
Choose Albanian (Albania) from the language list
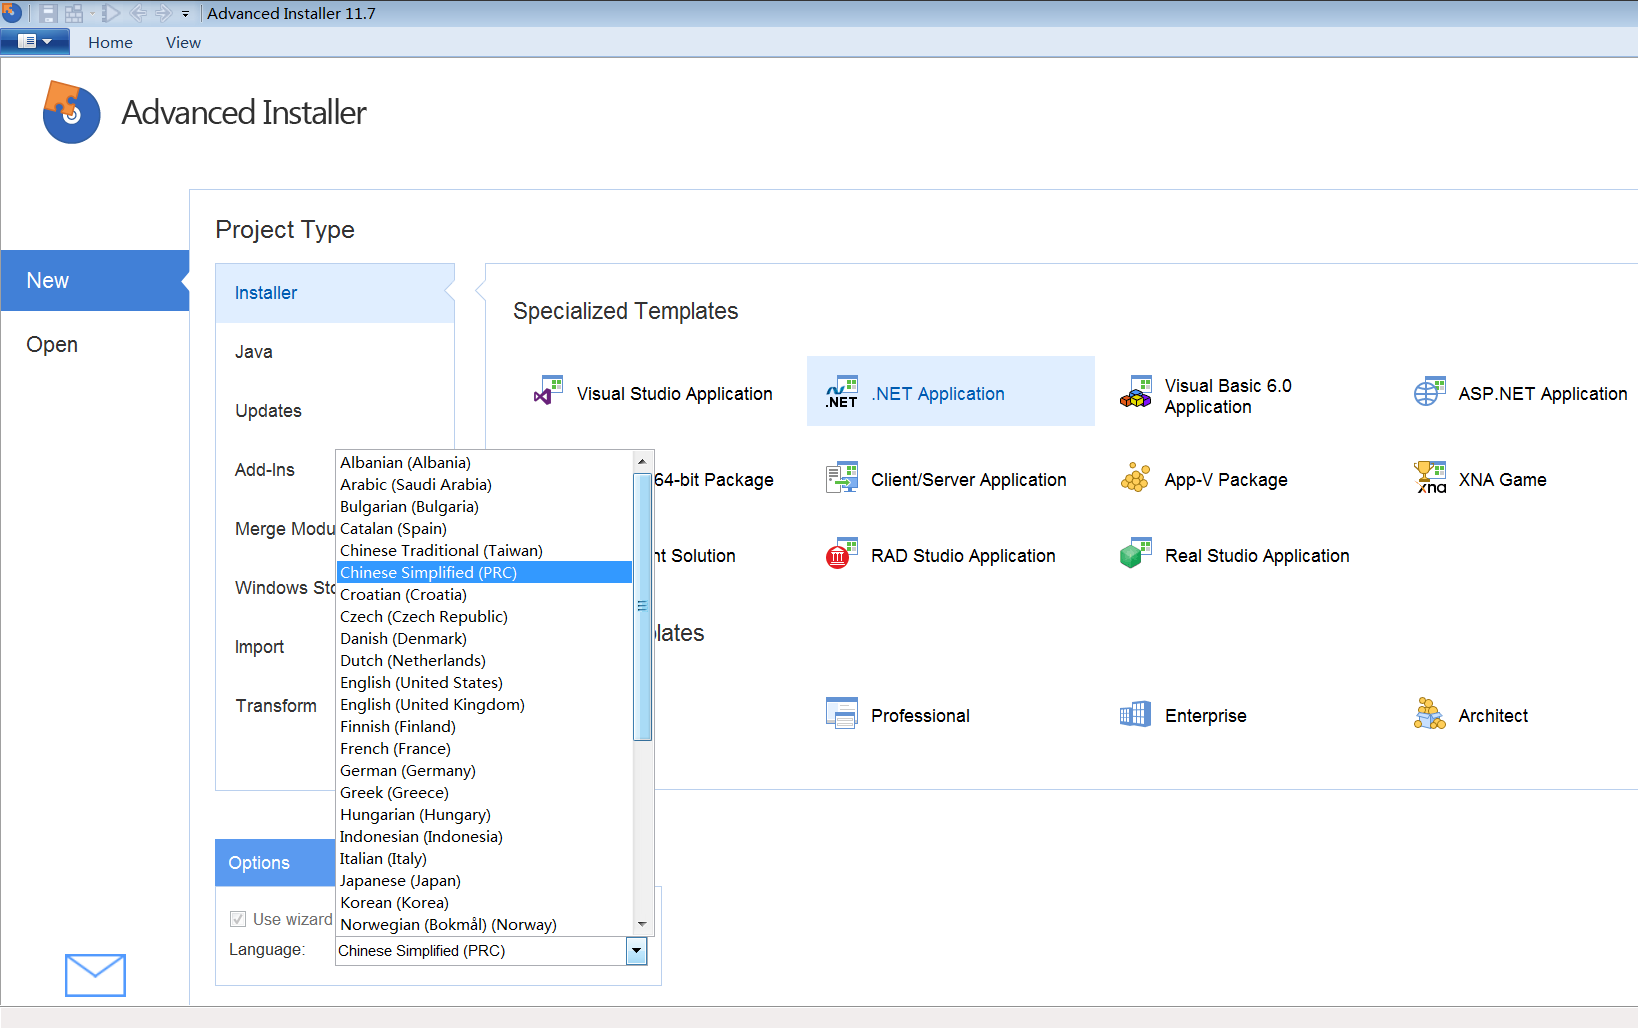485,462
